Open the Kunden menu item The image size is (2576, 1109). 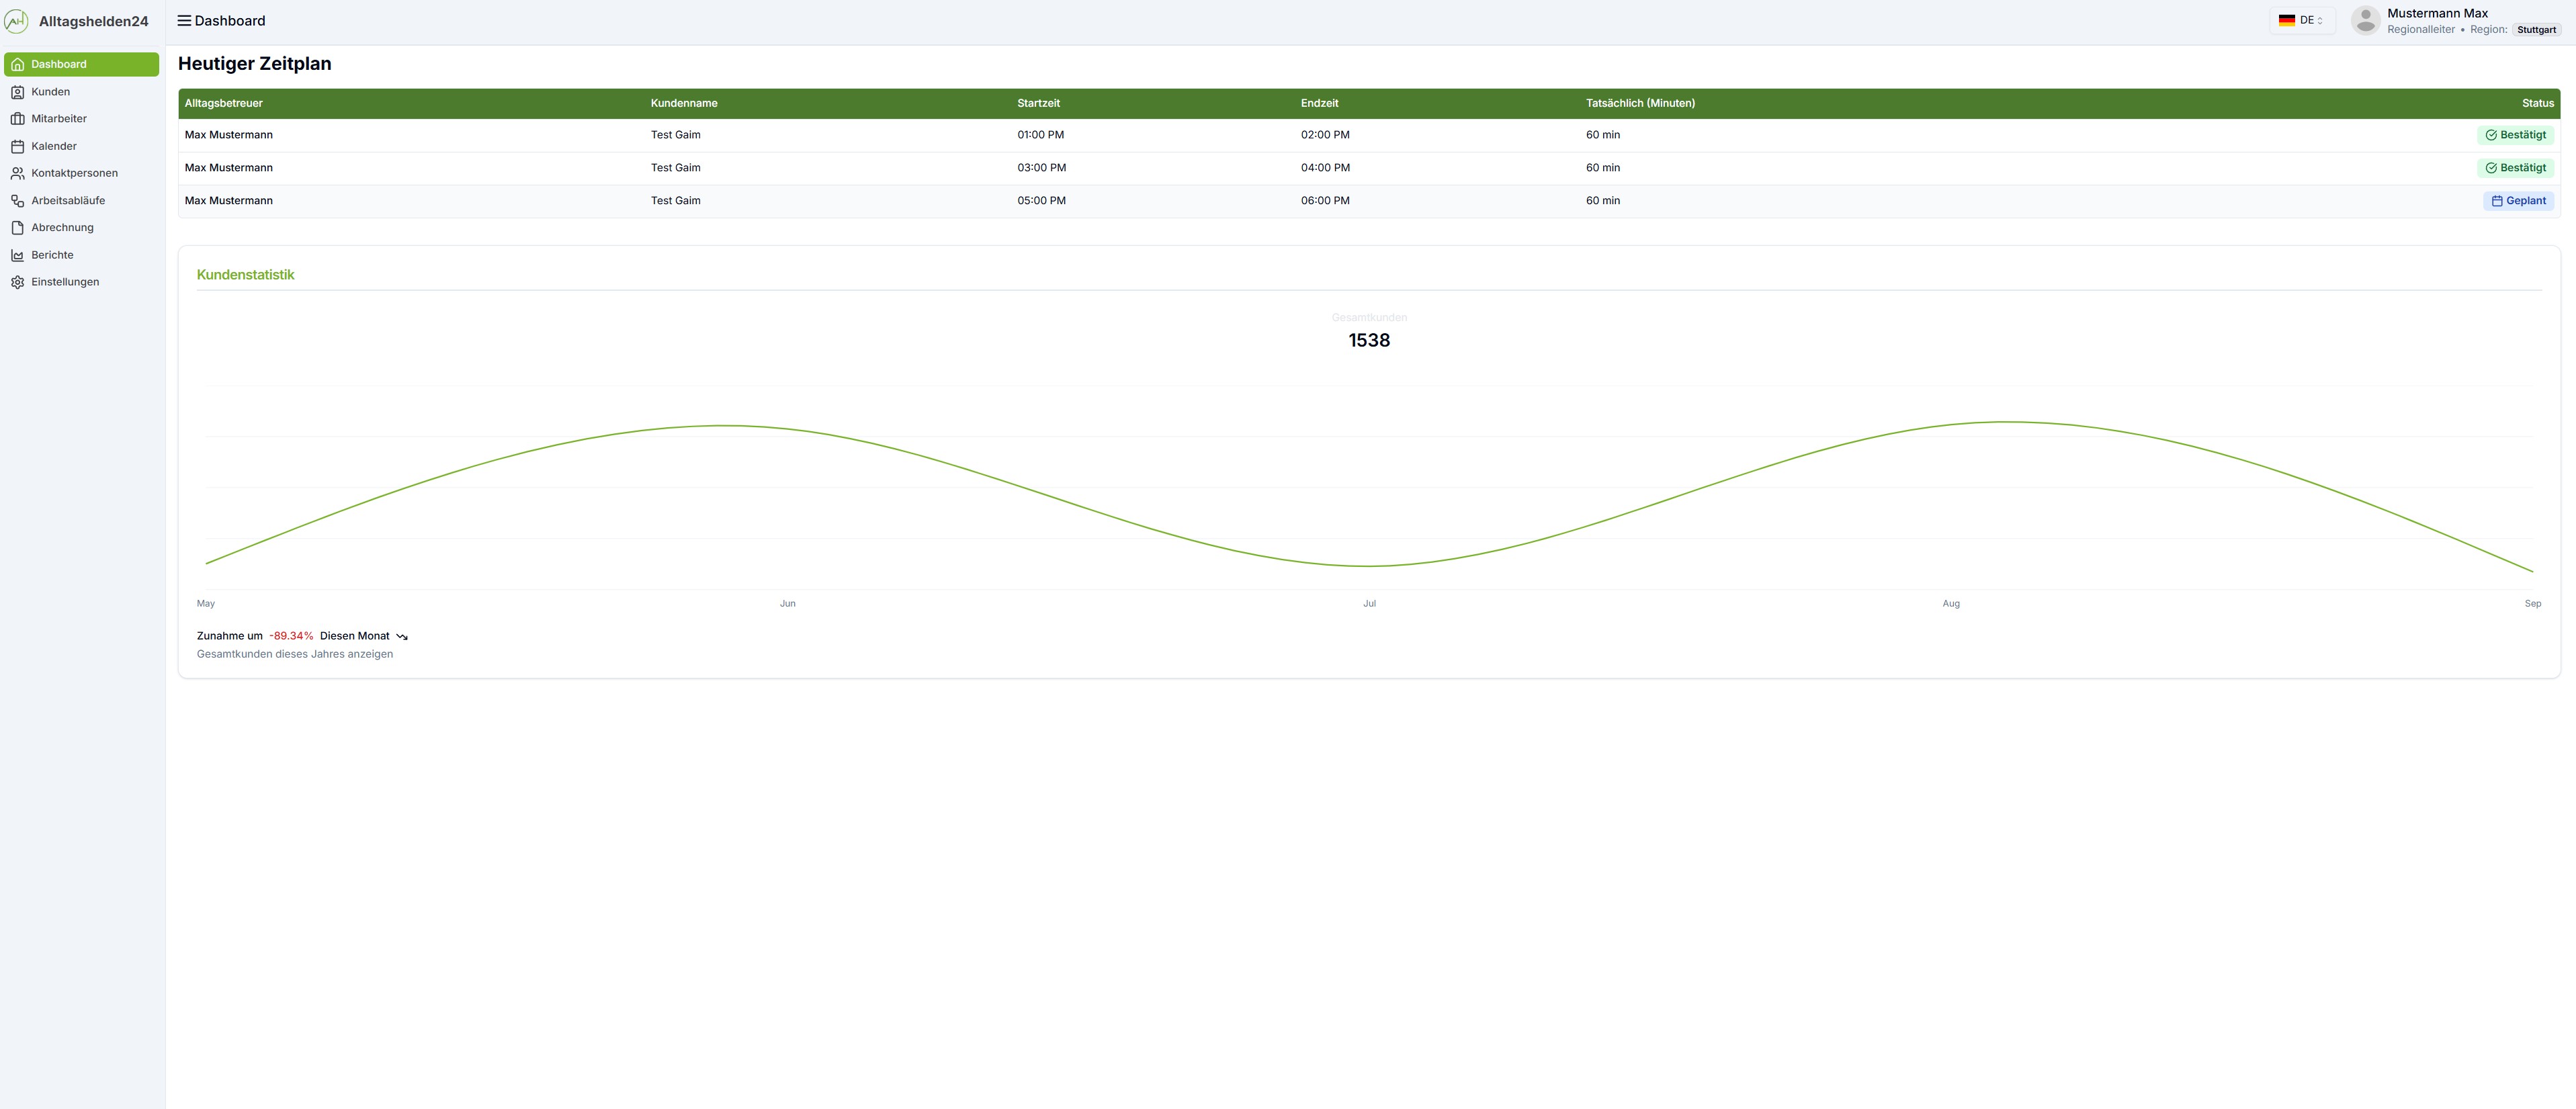click(81, 92)
